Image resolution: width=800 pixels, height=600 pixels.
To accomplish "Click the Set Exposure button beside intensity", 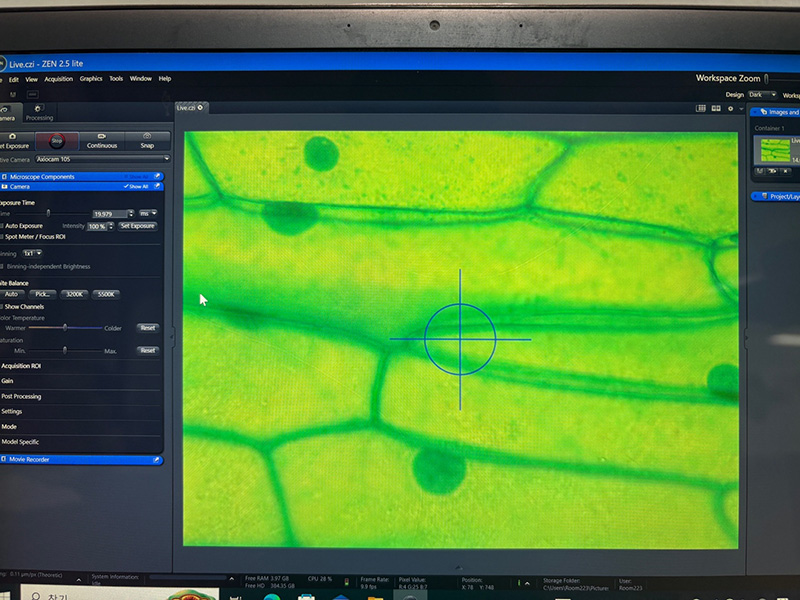I will [137, 226].
